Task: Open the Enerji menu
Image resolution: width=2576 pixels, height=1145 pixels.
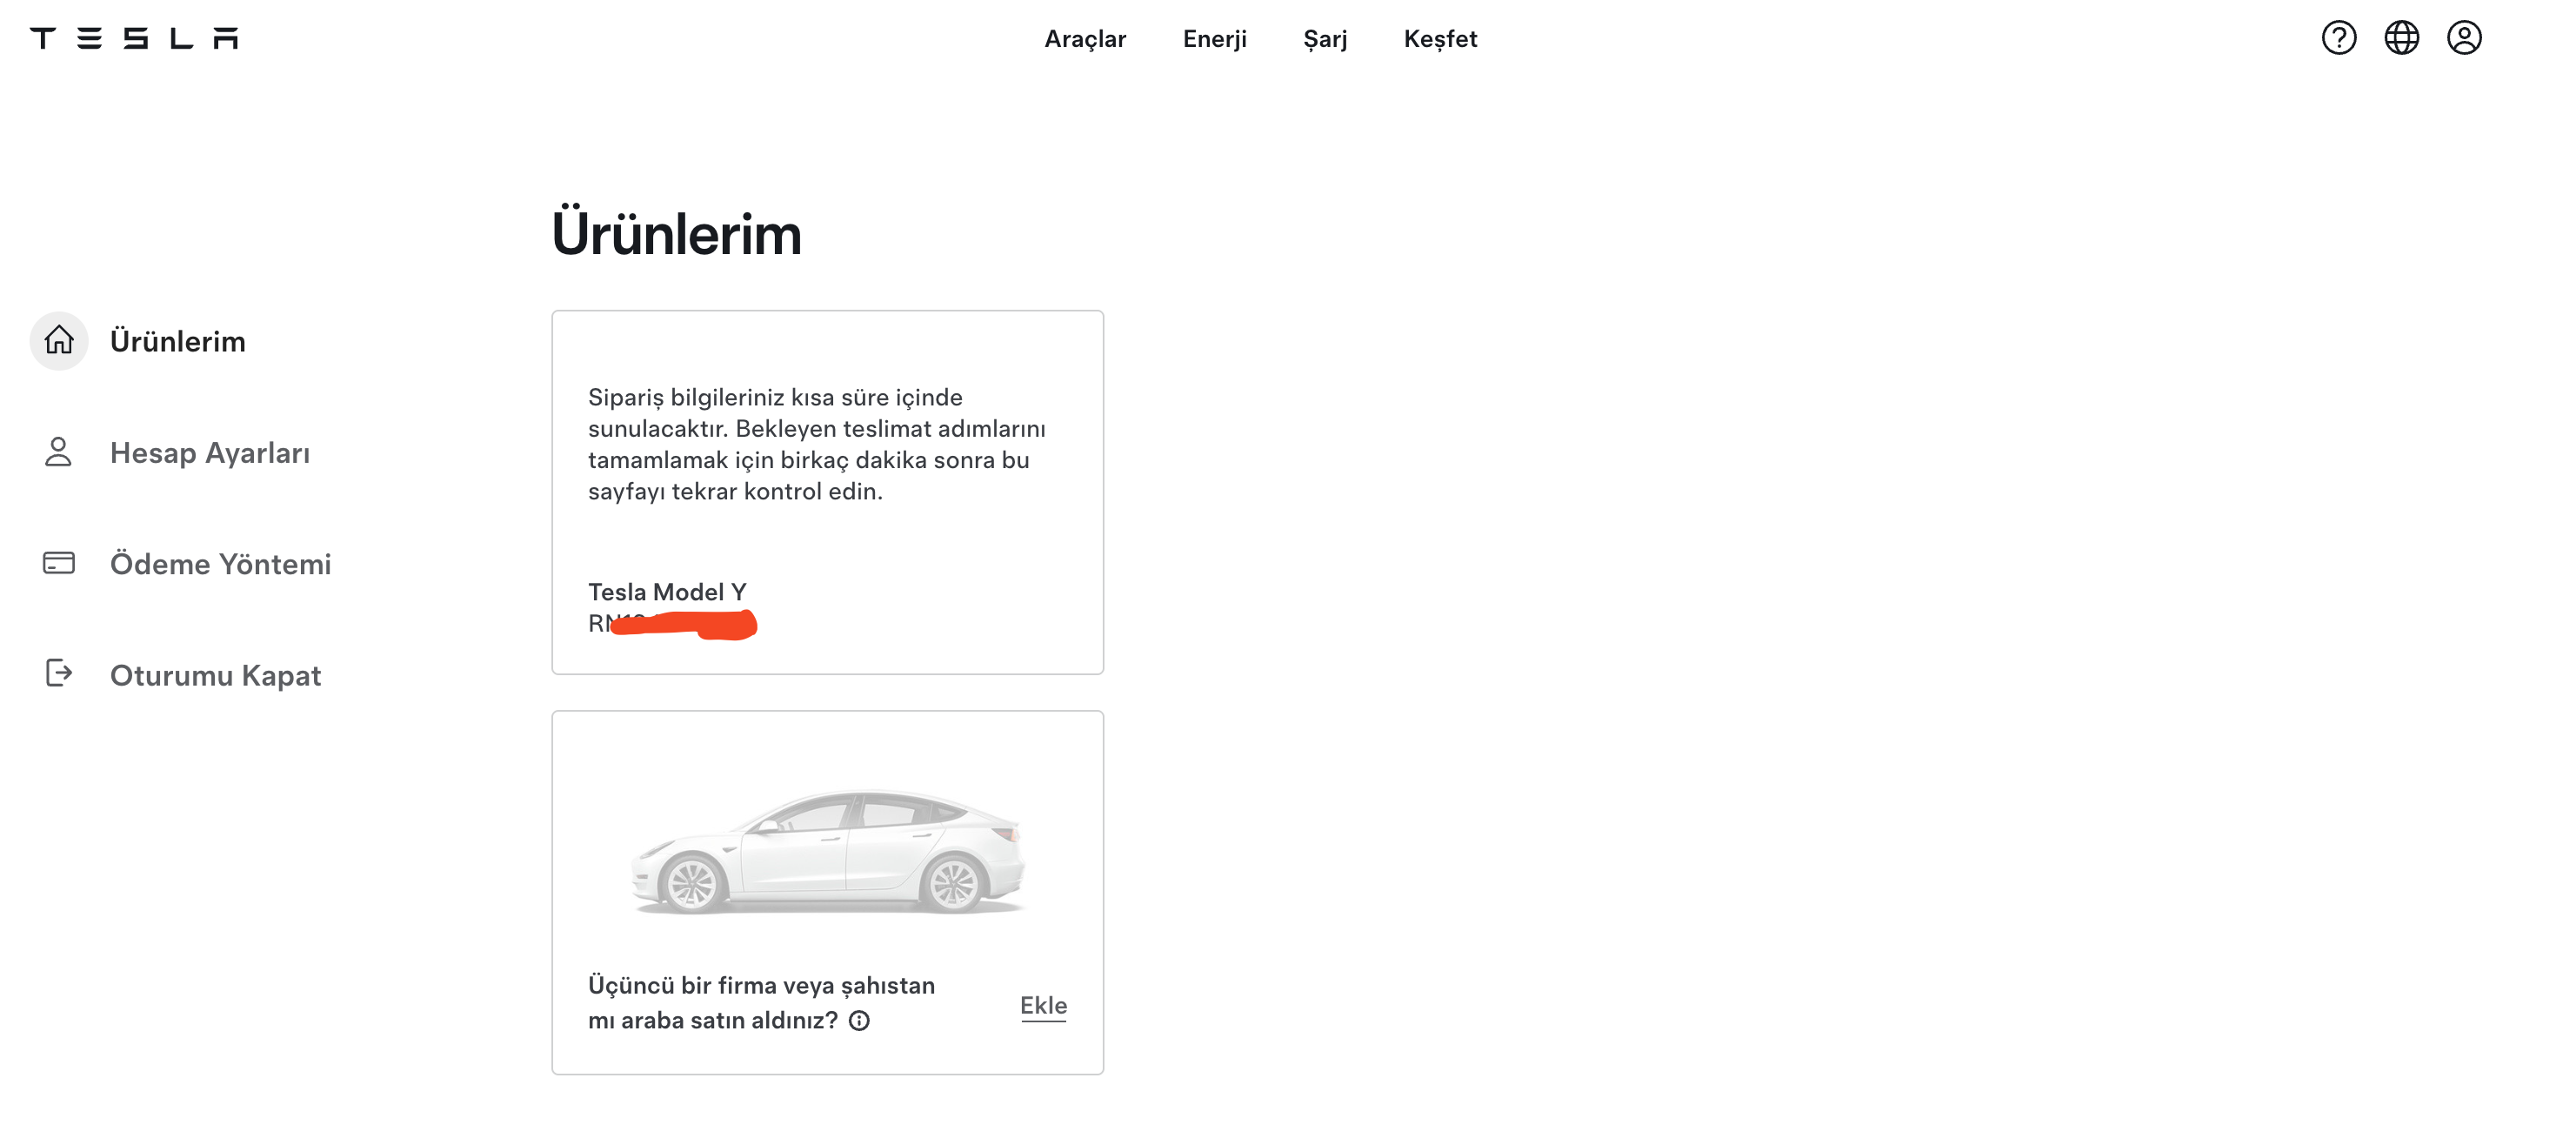Action: point(1214,38)
